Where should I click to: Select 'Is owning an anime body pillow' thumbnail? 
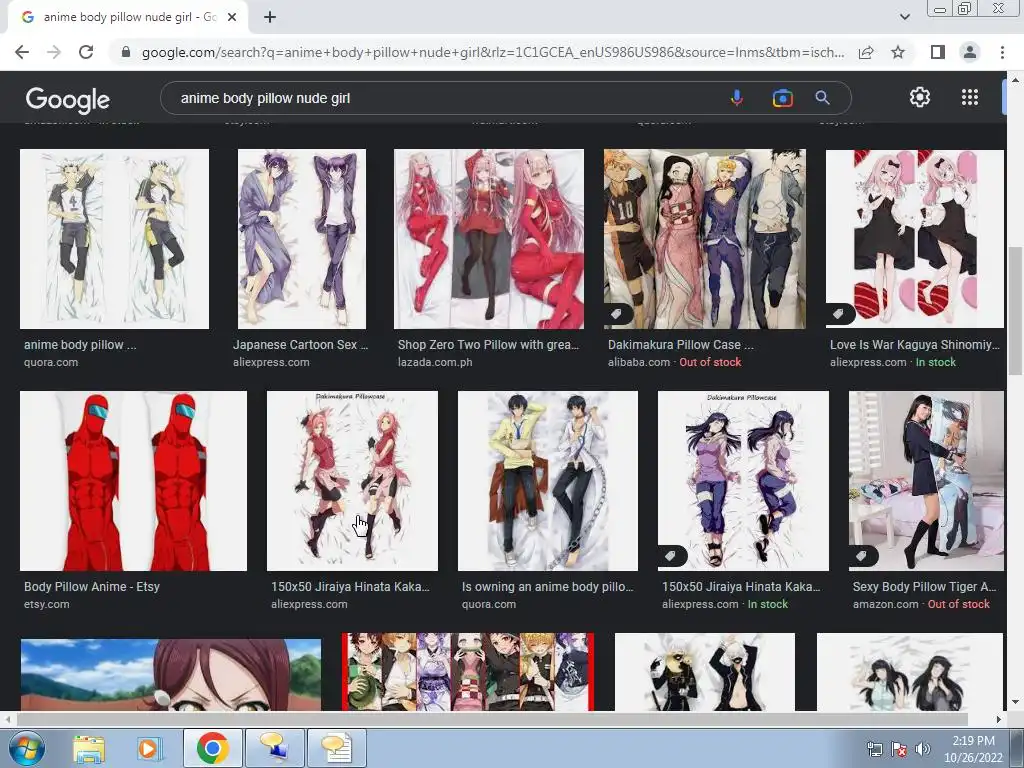click(548, 481)
